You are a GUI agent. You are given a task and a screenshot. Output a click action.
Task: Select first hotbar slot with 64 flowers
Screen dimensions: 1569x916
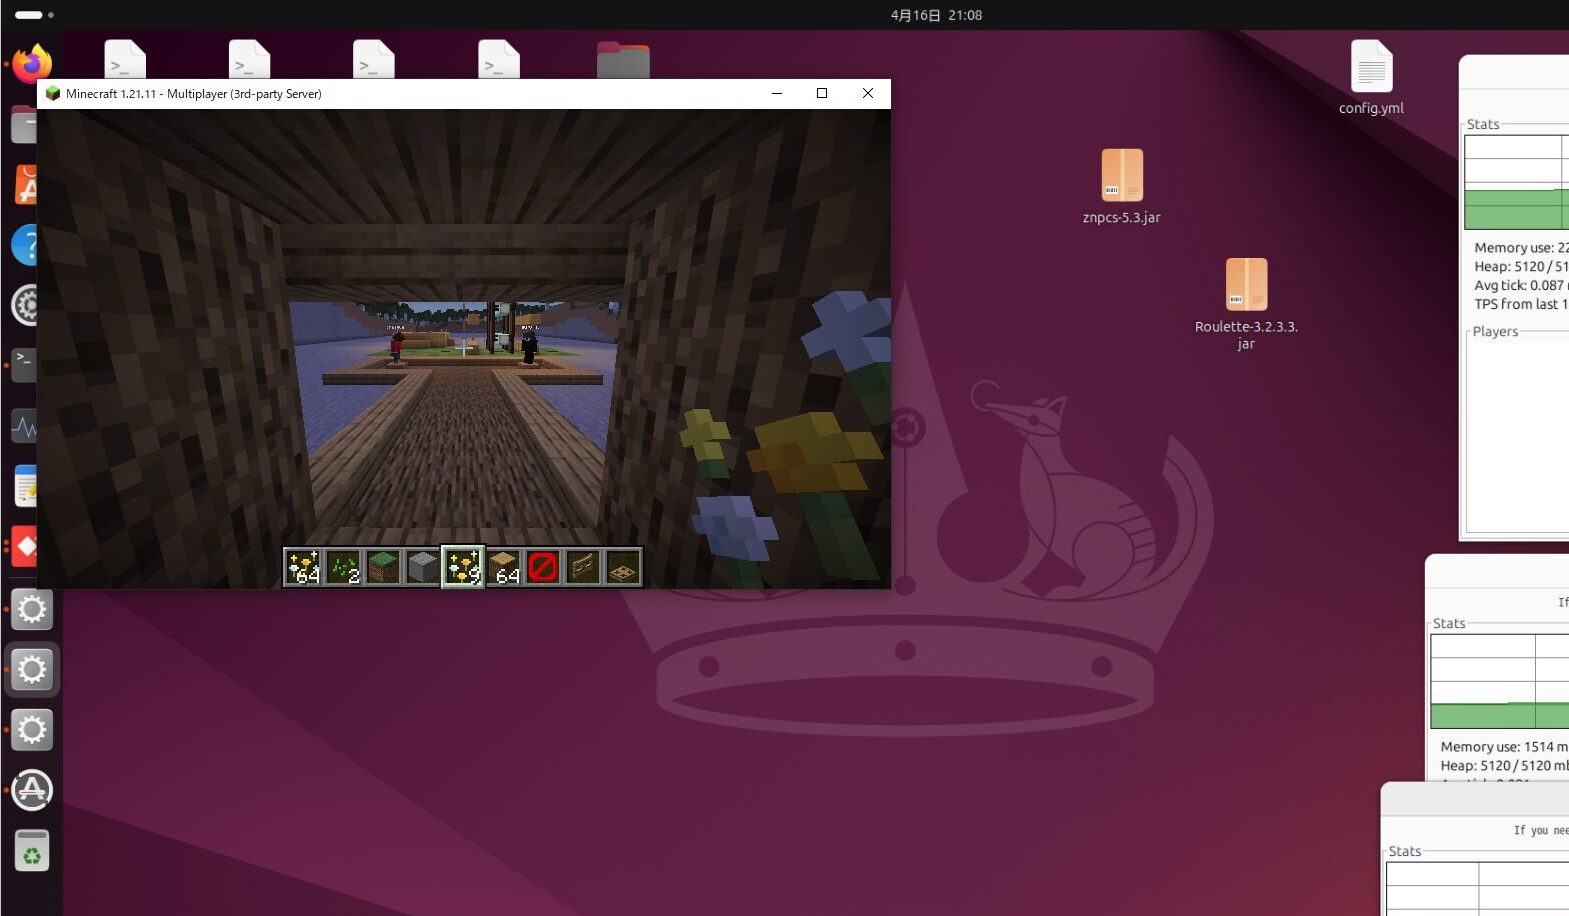(x=303, y=567)
